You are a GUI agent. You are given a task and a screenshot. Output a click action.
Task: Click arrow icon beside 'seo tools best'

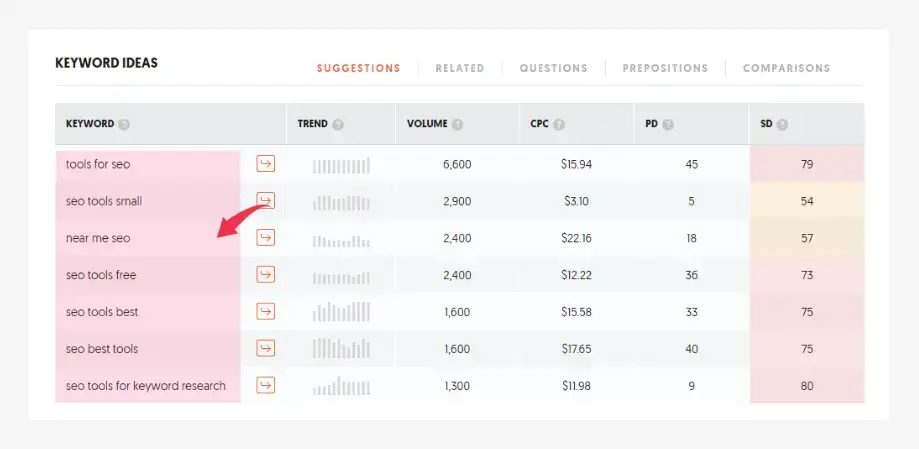pyautogui.click(x=265, y=312)
